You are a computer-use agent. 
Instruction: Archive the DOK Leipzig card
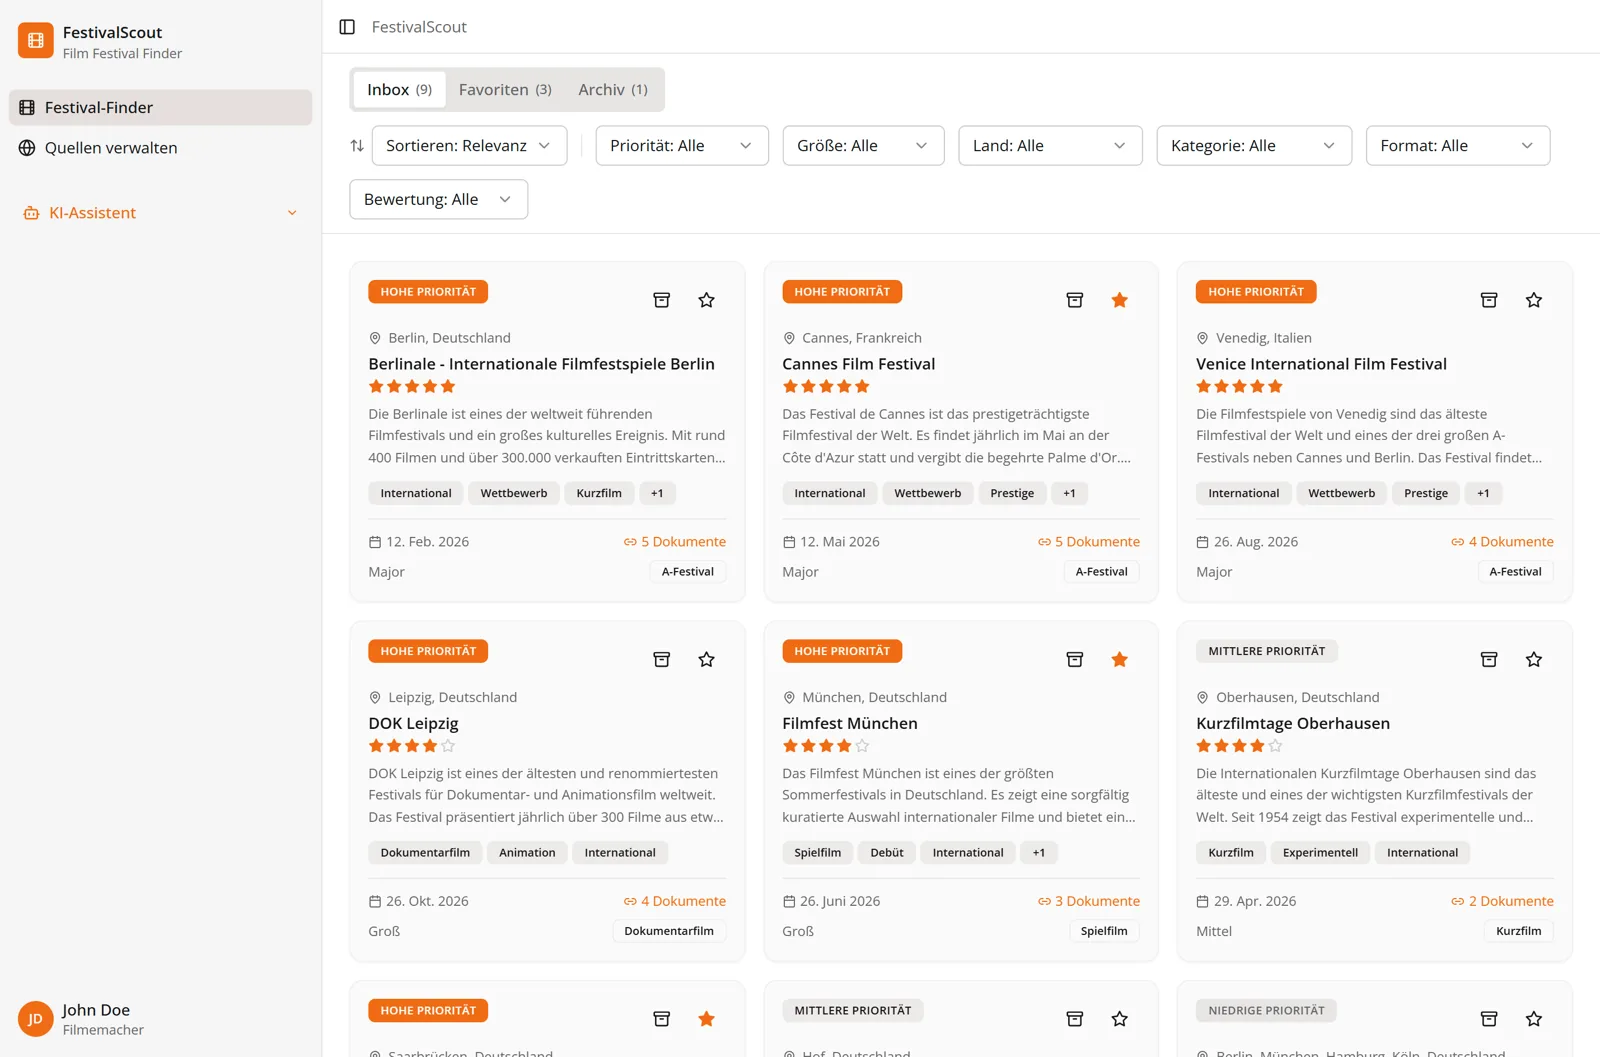click(x=661, y=659)
